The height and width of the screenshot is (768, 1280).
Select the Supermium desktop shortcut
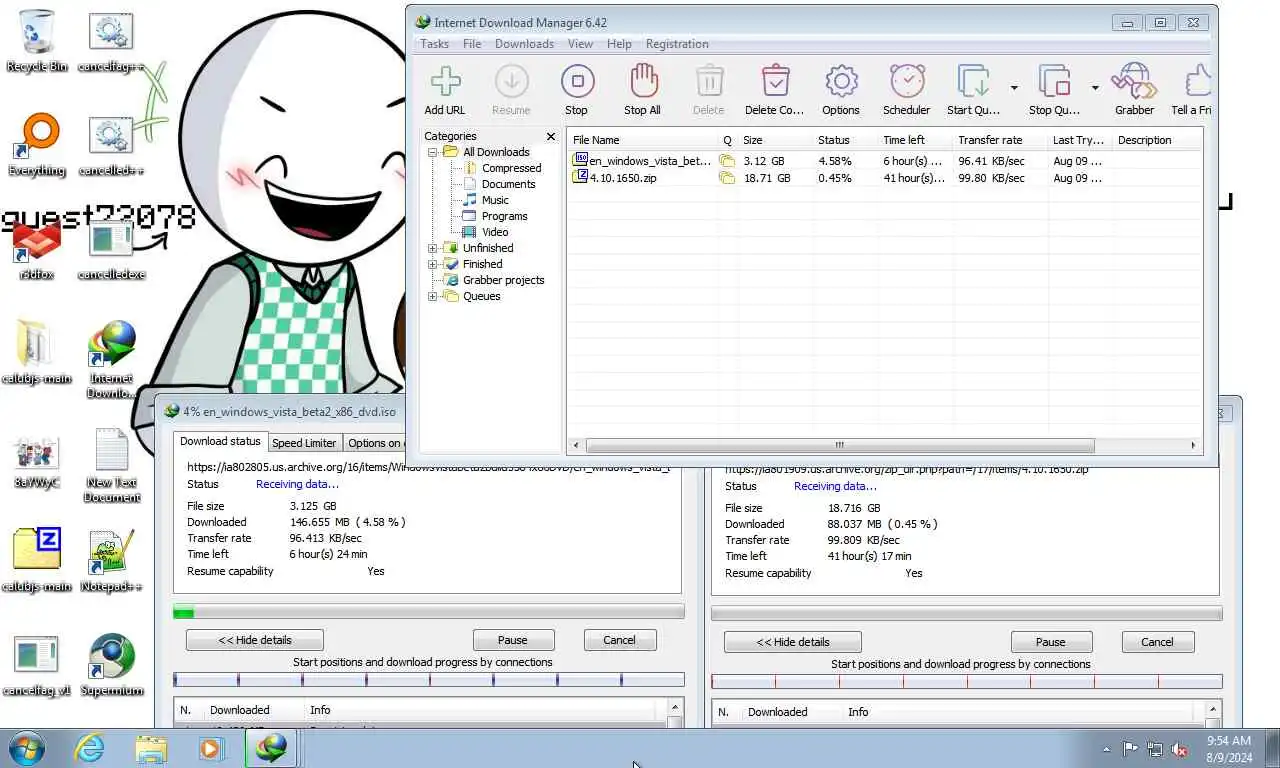(111, 665)
